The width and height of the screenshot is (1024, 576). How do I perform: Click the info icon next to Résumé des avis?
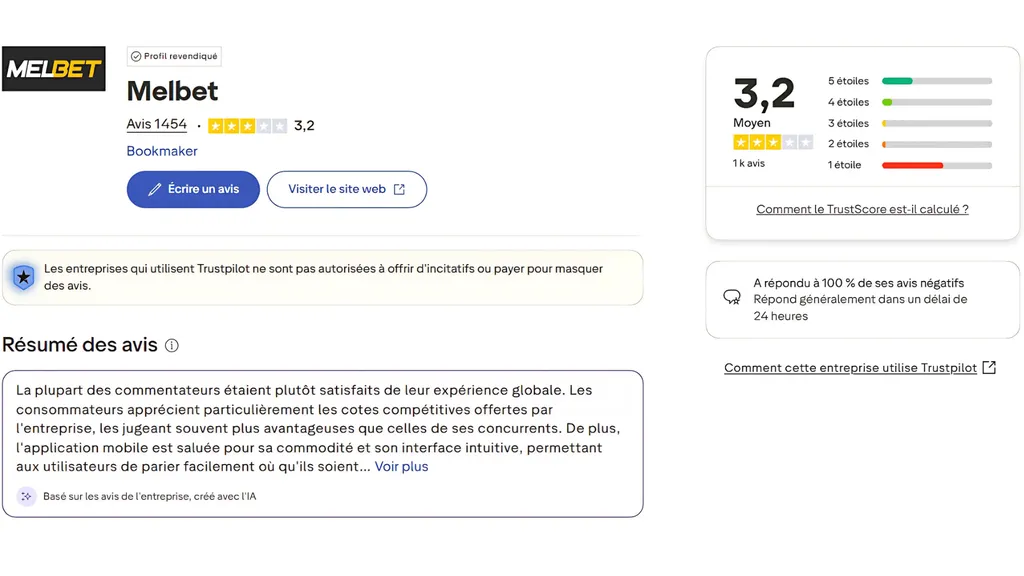click(171, 345)
